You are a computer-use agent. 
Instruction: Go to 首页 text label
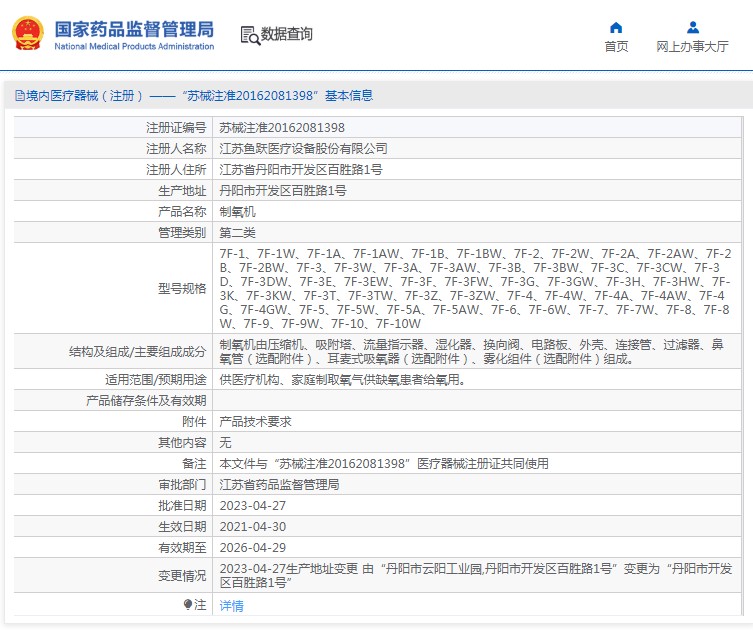pyautogui.click(x=616, y=47)
